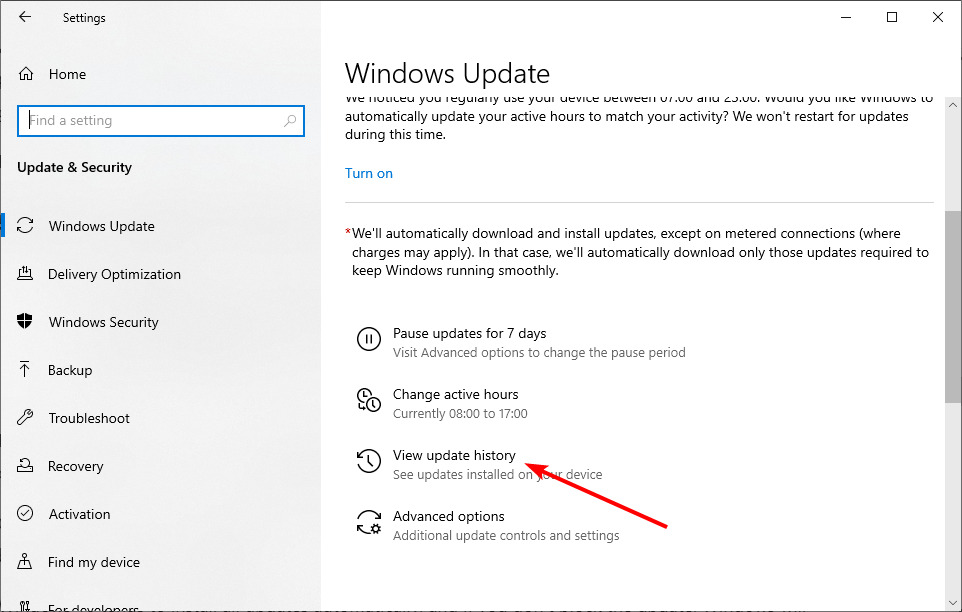Click the Troubleshoot wrench icon
962x612 pixels.
click(26, 418)
